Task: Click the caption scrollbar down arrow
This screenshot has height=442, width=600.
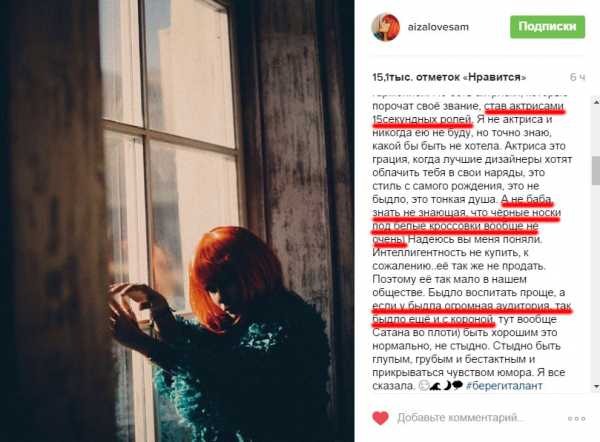Action: click(x=596, y=387)
